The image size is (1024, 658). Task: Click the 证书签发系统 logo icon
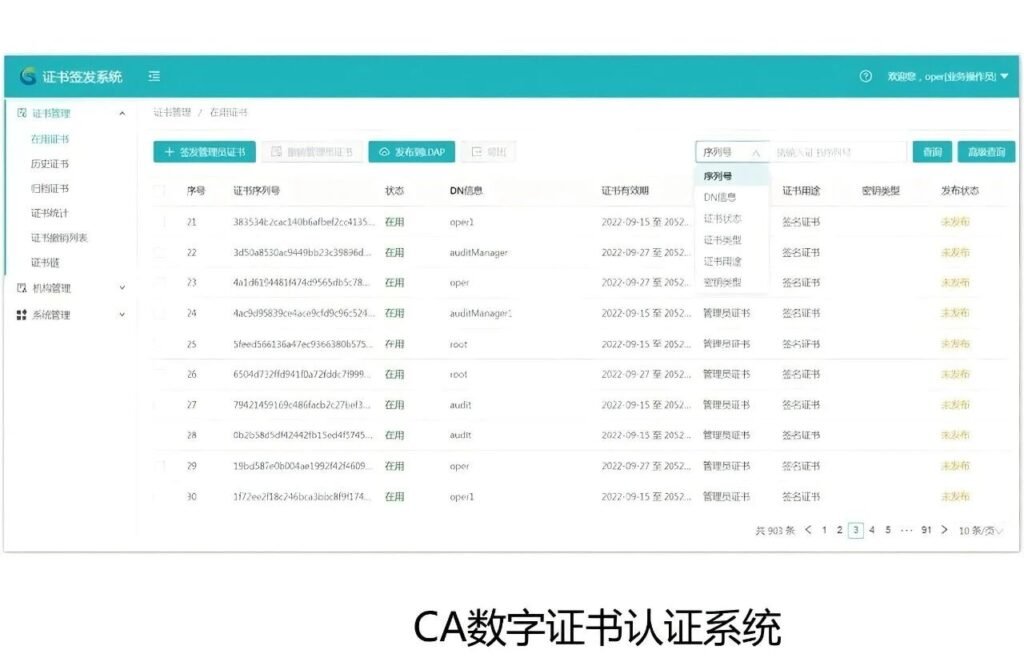28,77
